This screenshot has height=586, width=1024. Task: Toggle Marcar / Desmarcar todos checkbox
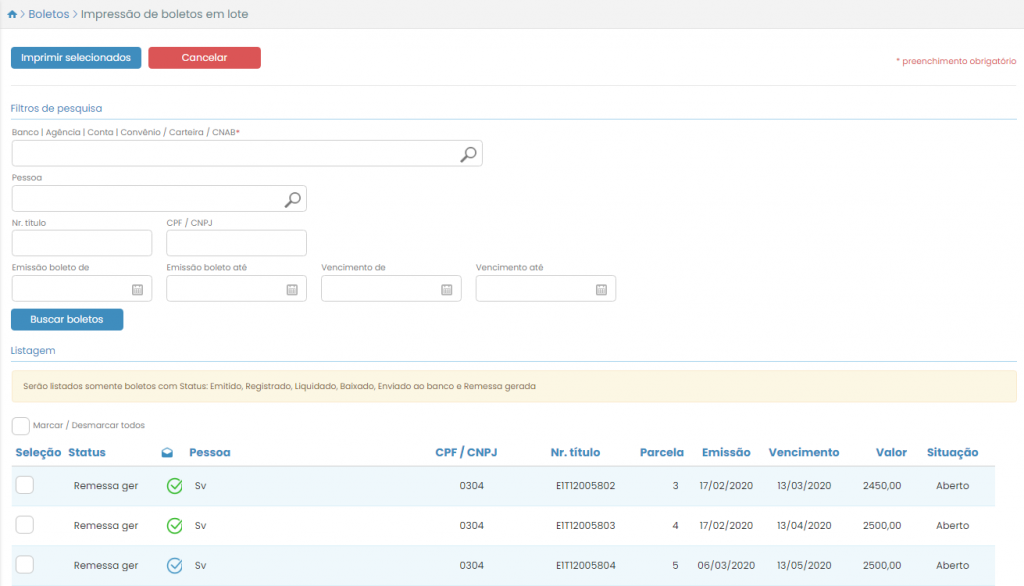tap(21, 426)
